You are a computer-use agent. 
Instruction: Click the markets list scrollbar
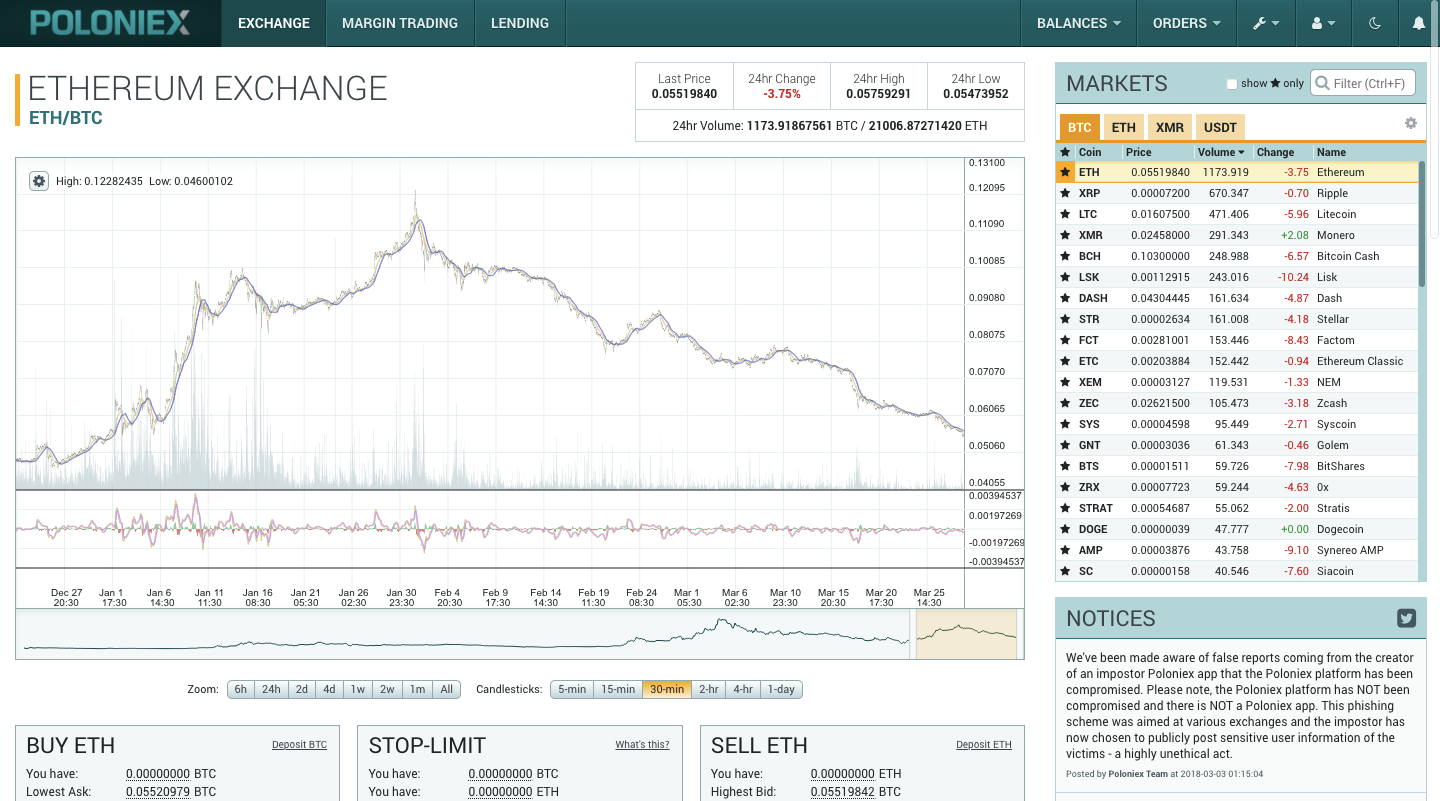pyautogui.click(x=1422, y=225)
